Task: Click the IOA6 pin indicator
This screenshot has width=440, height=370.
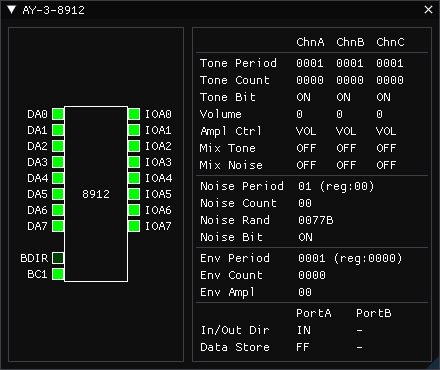Action: [134, 210]
